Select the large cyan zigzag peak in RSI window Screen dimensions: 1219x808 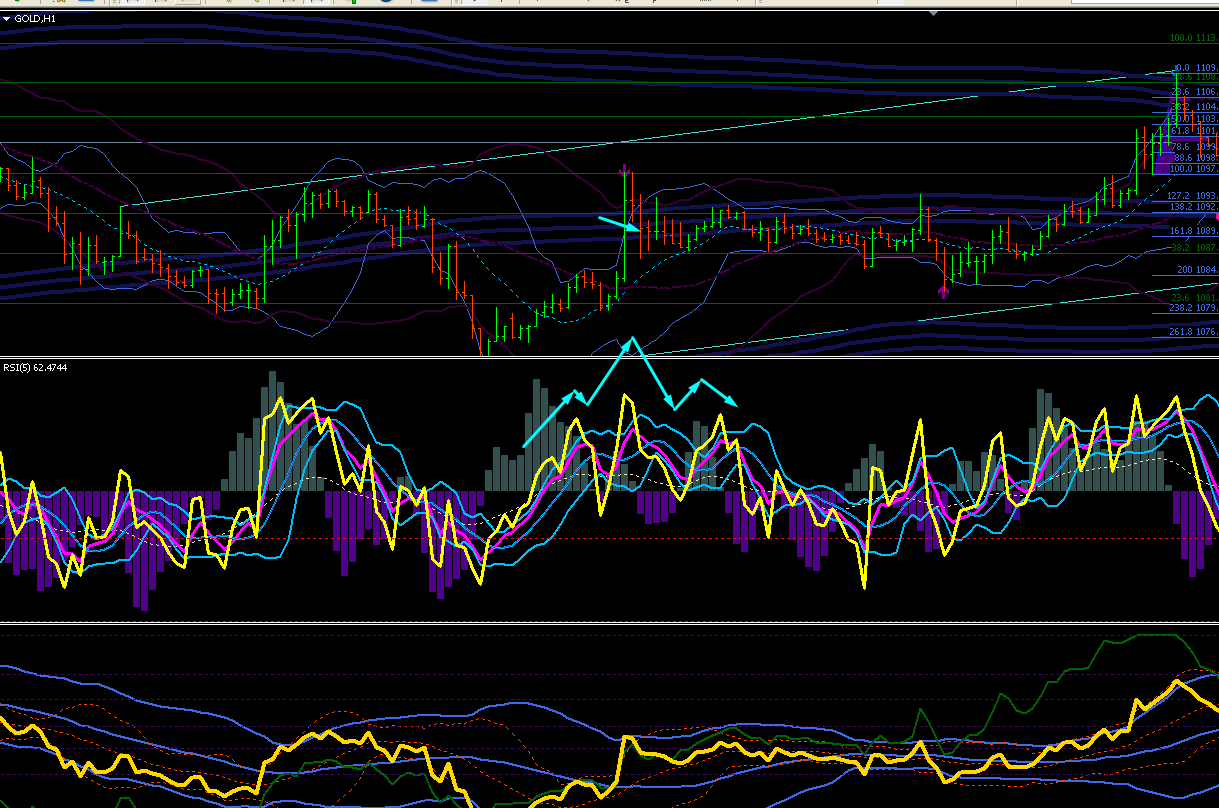point(630,343)
